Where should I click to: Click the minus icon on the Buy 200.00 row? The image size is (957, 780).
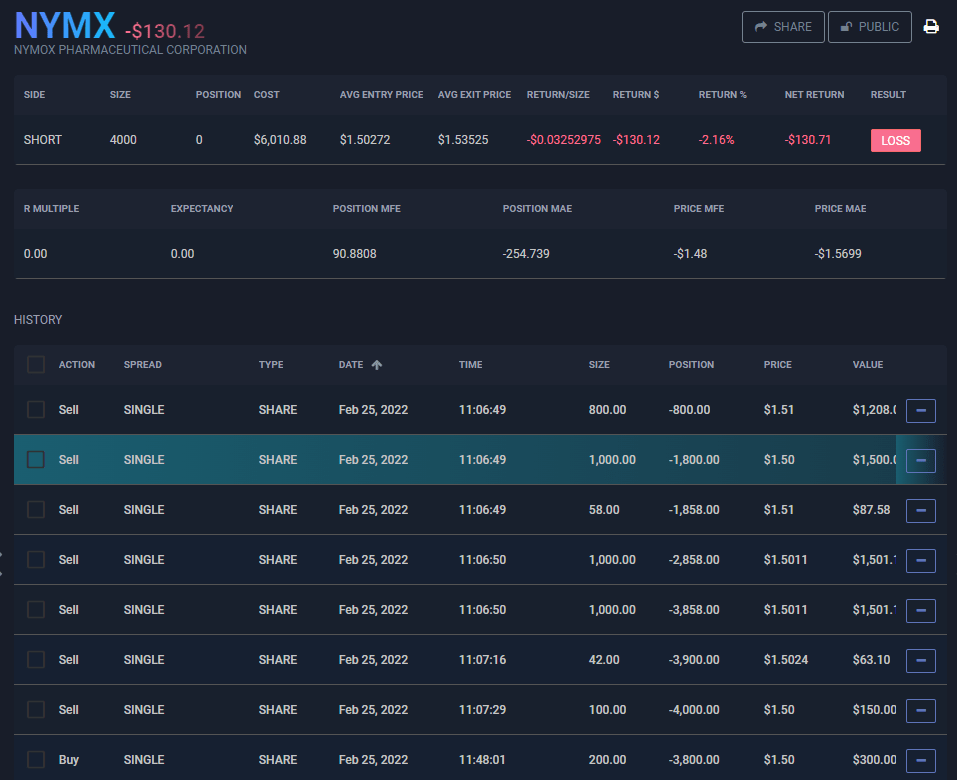point(920,760)
